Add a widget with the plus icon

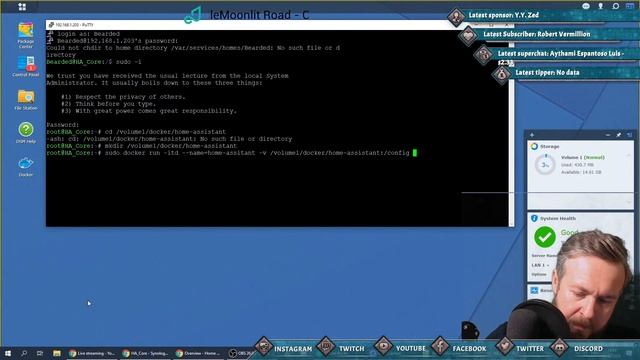click(x=532, y=135)
